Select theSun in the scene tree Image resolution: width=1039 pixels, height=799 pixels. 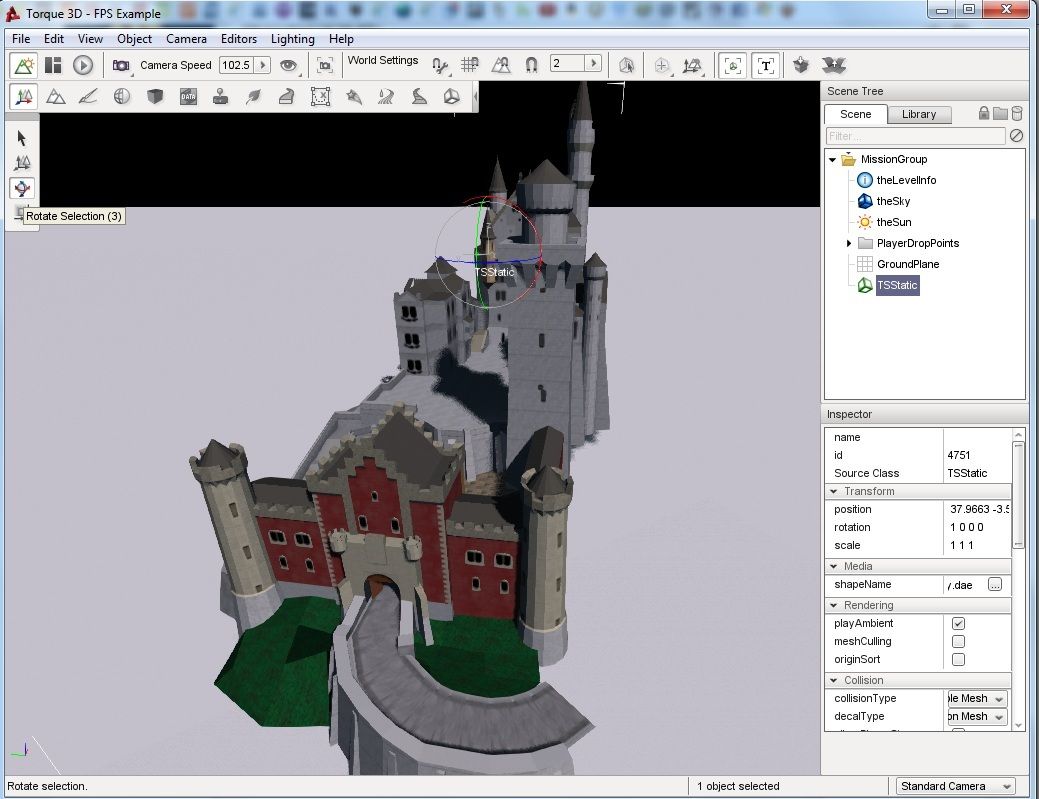coord(893,222)
